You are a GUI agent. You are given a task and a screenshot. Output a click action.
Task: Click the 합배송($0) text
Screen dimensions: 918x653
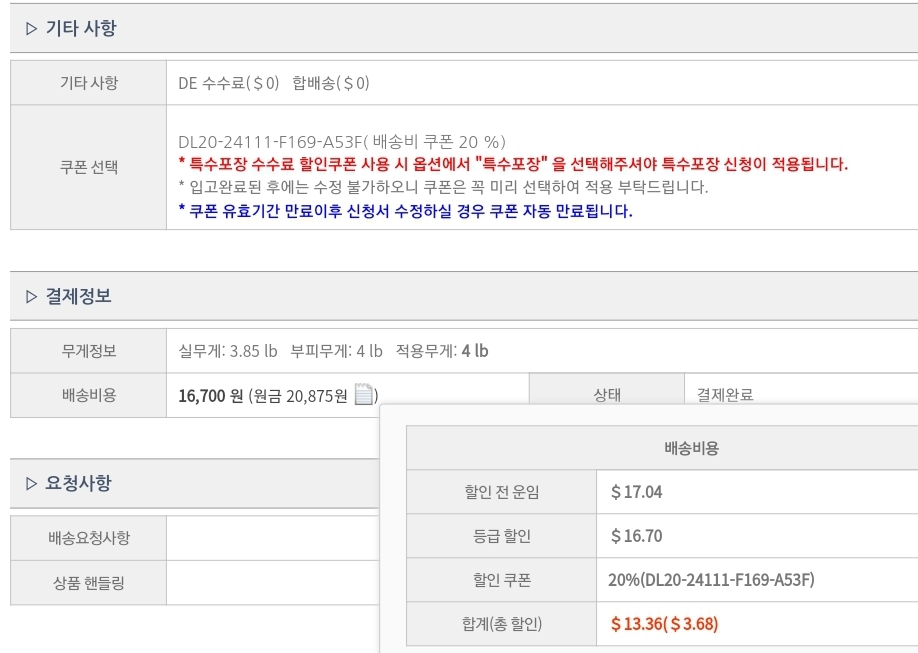[330, 83]
